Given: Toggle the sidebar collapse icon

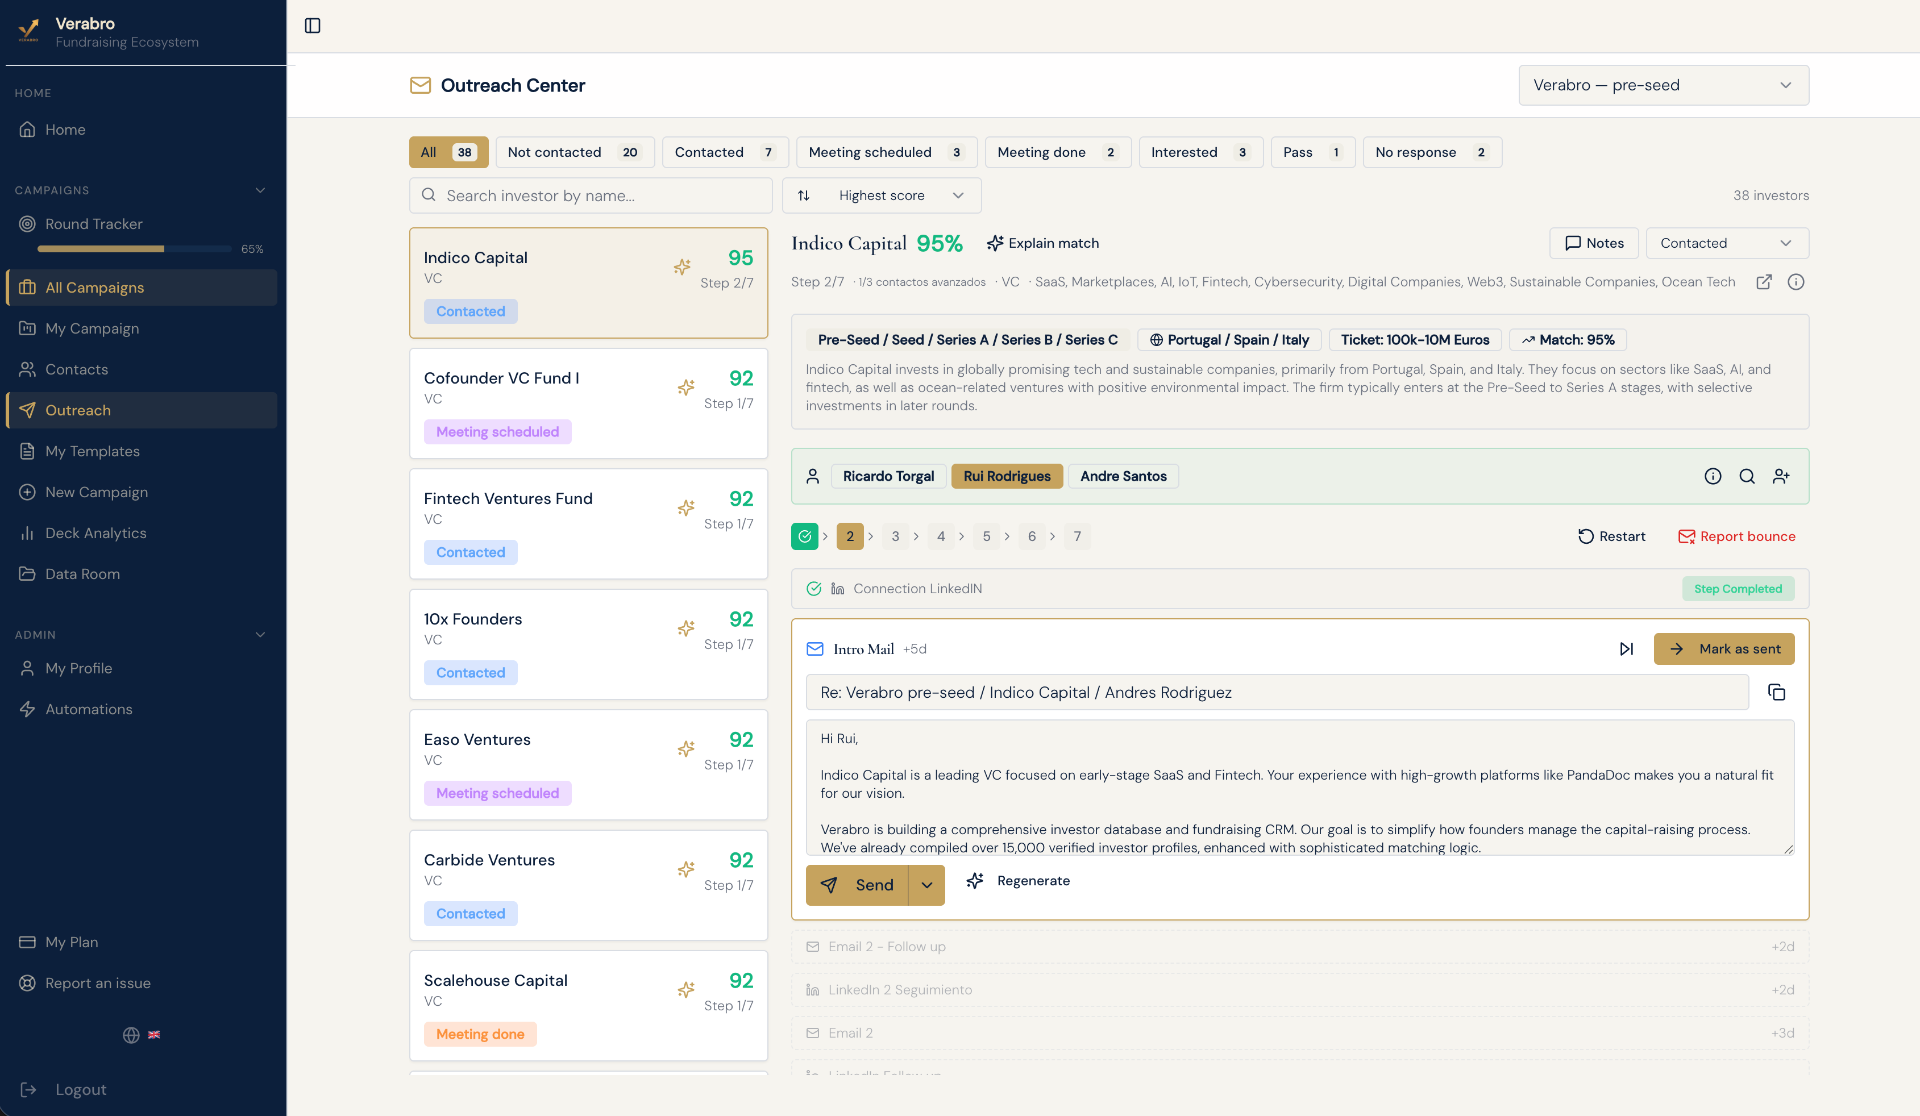Looking at the screenshot, I should coord(312,26).
